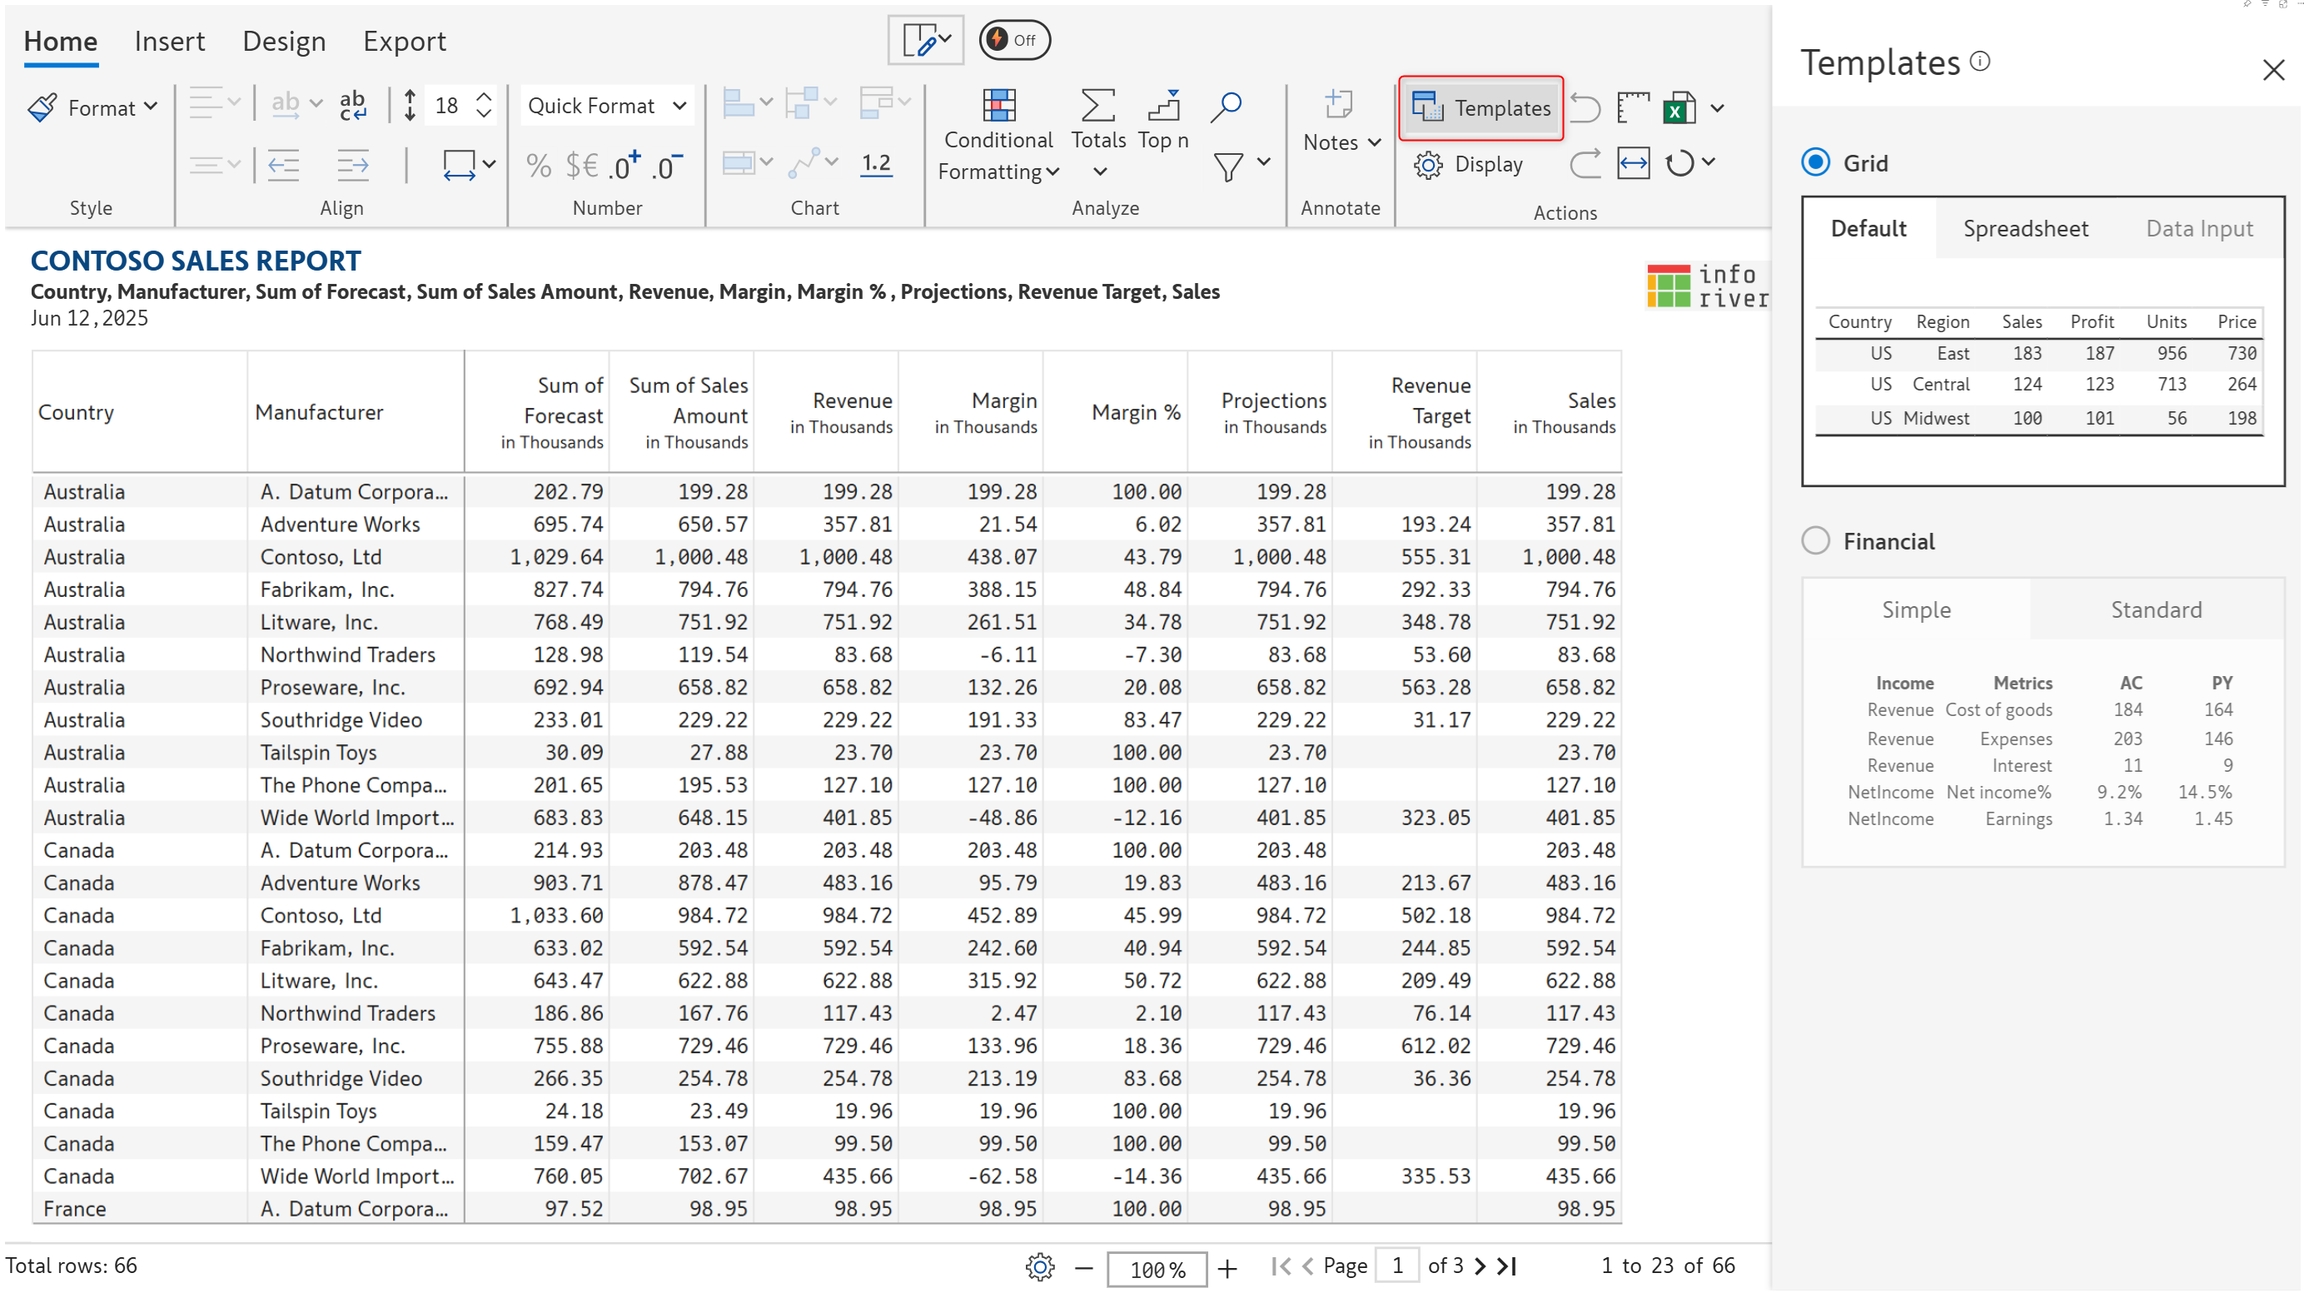This screenshot has width=2304, height=1293.
Task: Click the search magnifier icon
Action: point(1225,106)
